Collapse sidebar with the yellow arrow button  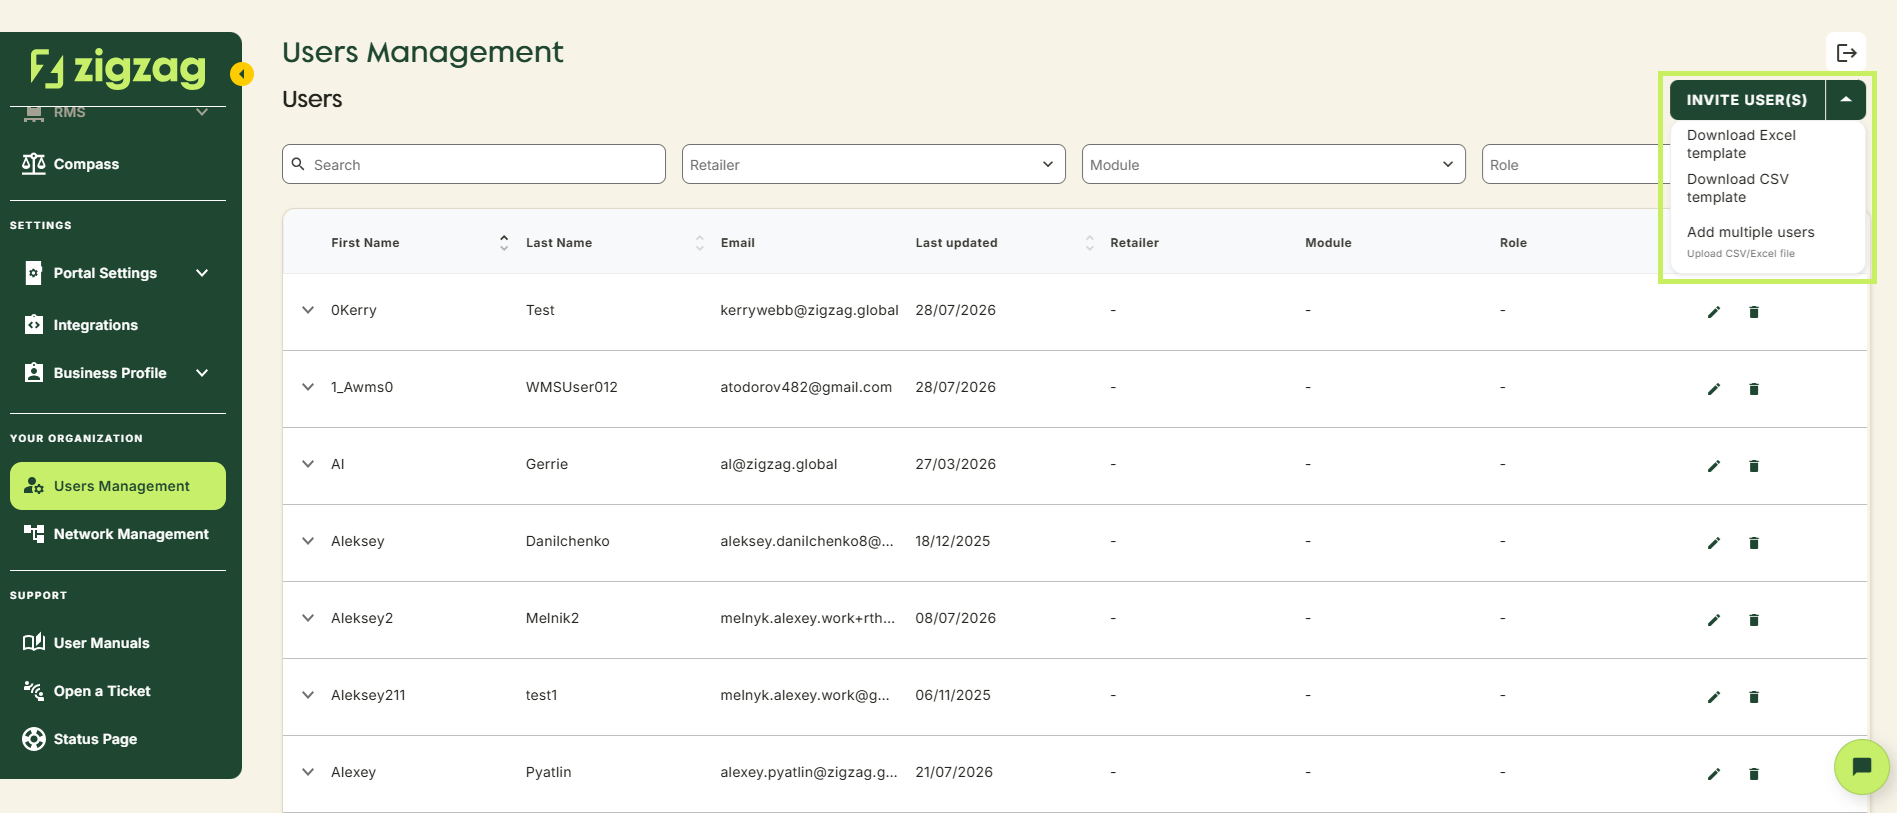point(241,74)
